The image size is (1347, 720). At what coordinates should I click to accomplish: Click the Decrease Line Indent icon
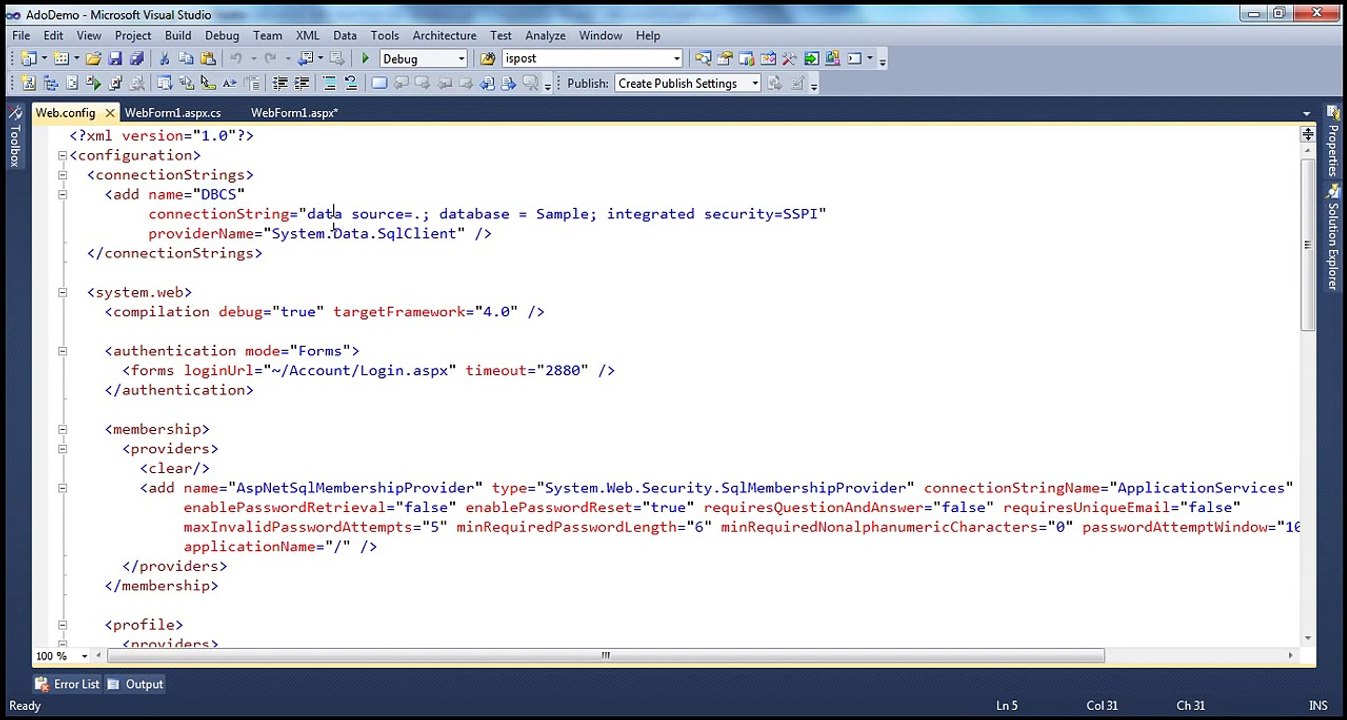click(x=279, y=83)
